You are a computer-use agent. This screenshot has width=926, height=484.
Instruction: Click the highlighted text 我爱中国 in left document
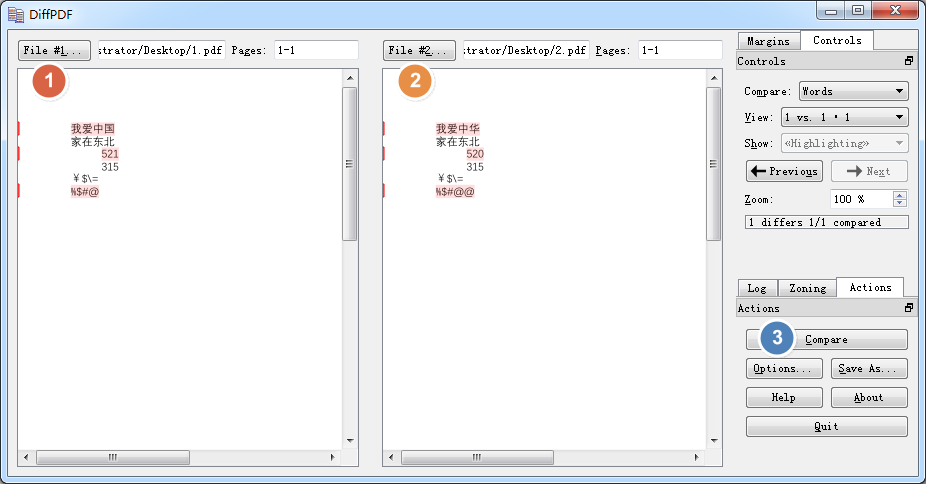(x=93, y=129)
